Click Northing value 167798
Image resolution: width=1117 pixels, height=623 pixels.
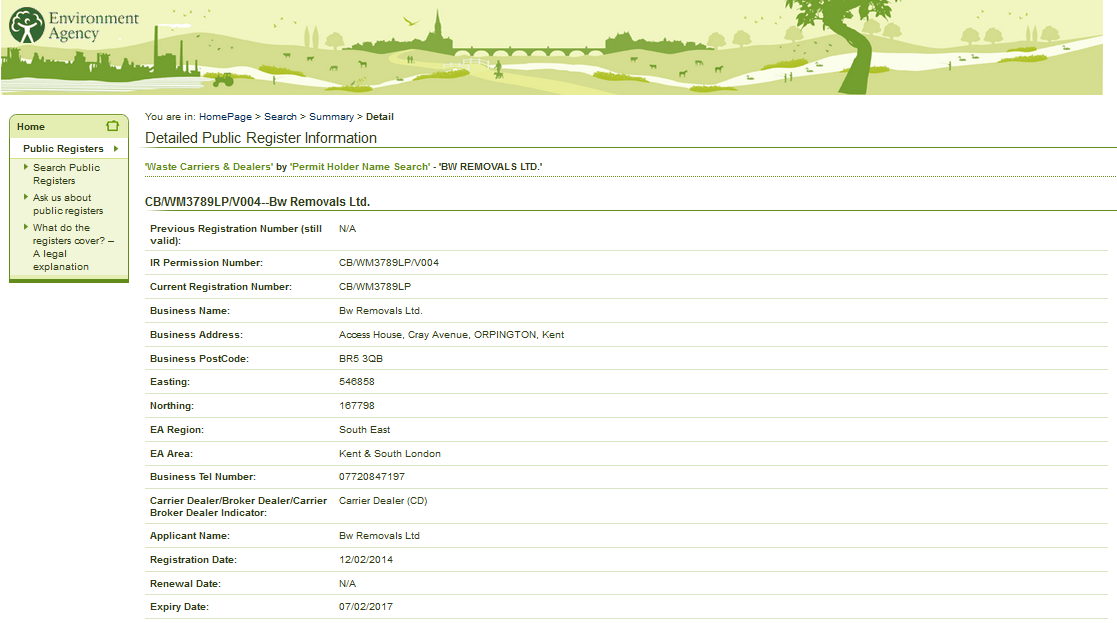(357, 406)
